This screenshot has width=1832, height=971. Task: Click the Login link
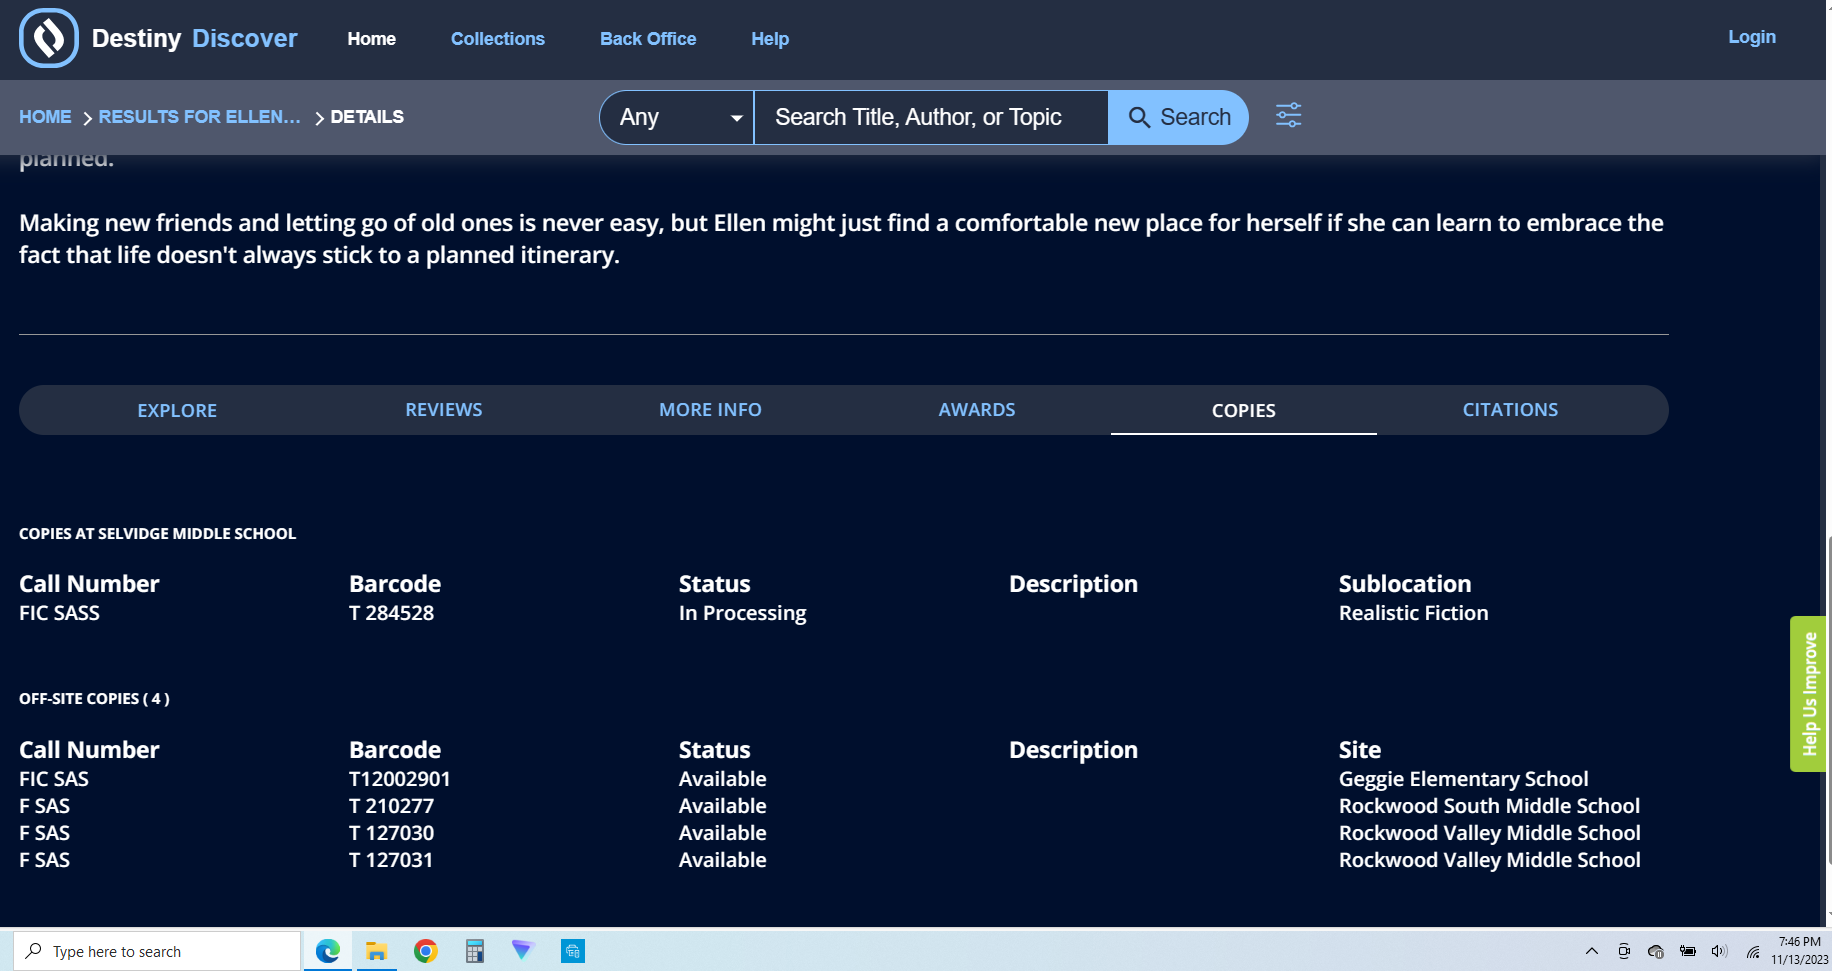(x=1752, y=37)
